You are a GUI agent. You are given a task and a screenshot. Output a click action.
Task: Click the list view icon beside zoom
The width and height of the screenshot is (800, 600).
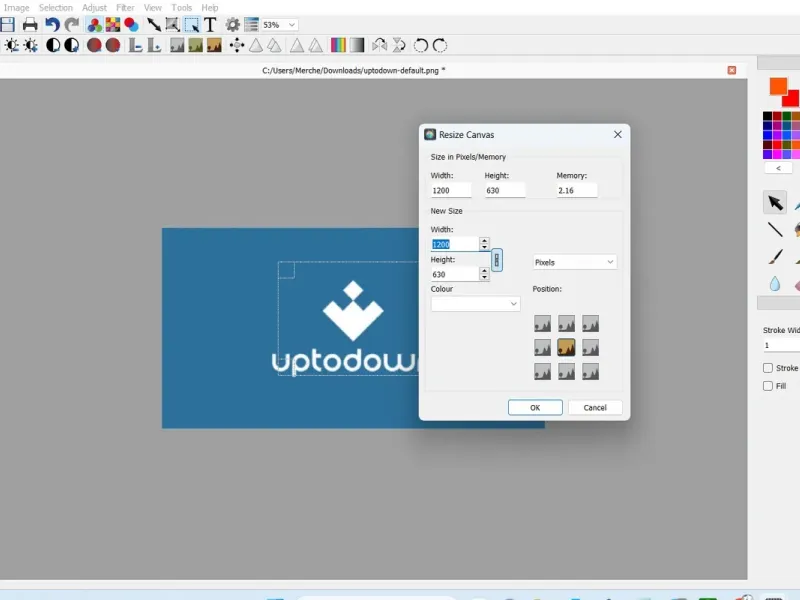(x=252, y=24)
